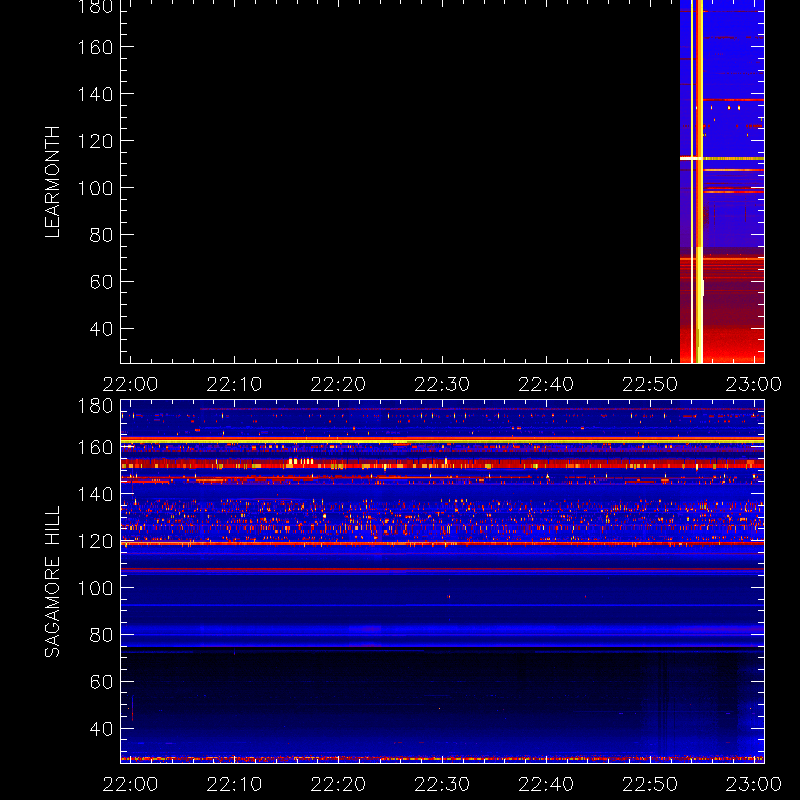The image size is (800, 800).
Task: Pick the 140 tick label on the Sagamore Hill axis
Action: (95, 494)
